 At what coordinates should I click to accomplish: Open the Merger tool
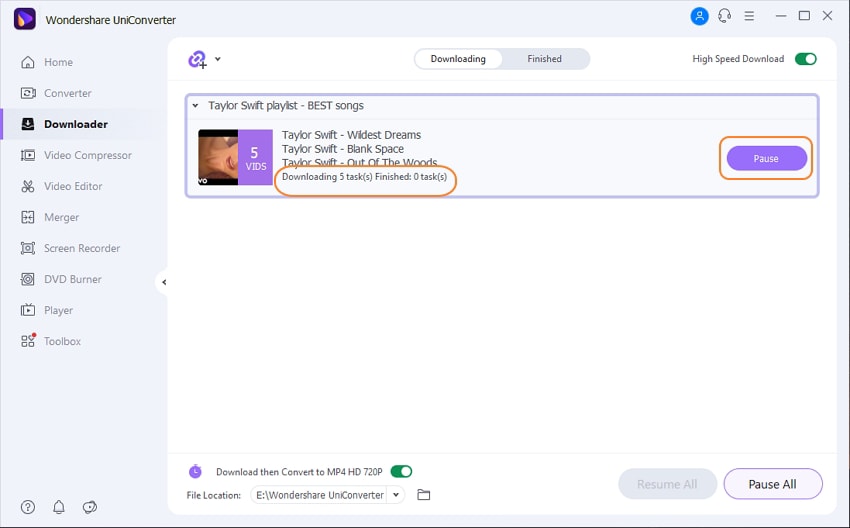[x=61, y=217]
